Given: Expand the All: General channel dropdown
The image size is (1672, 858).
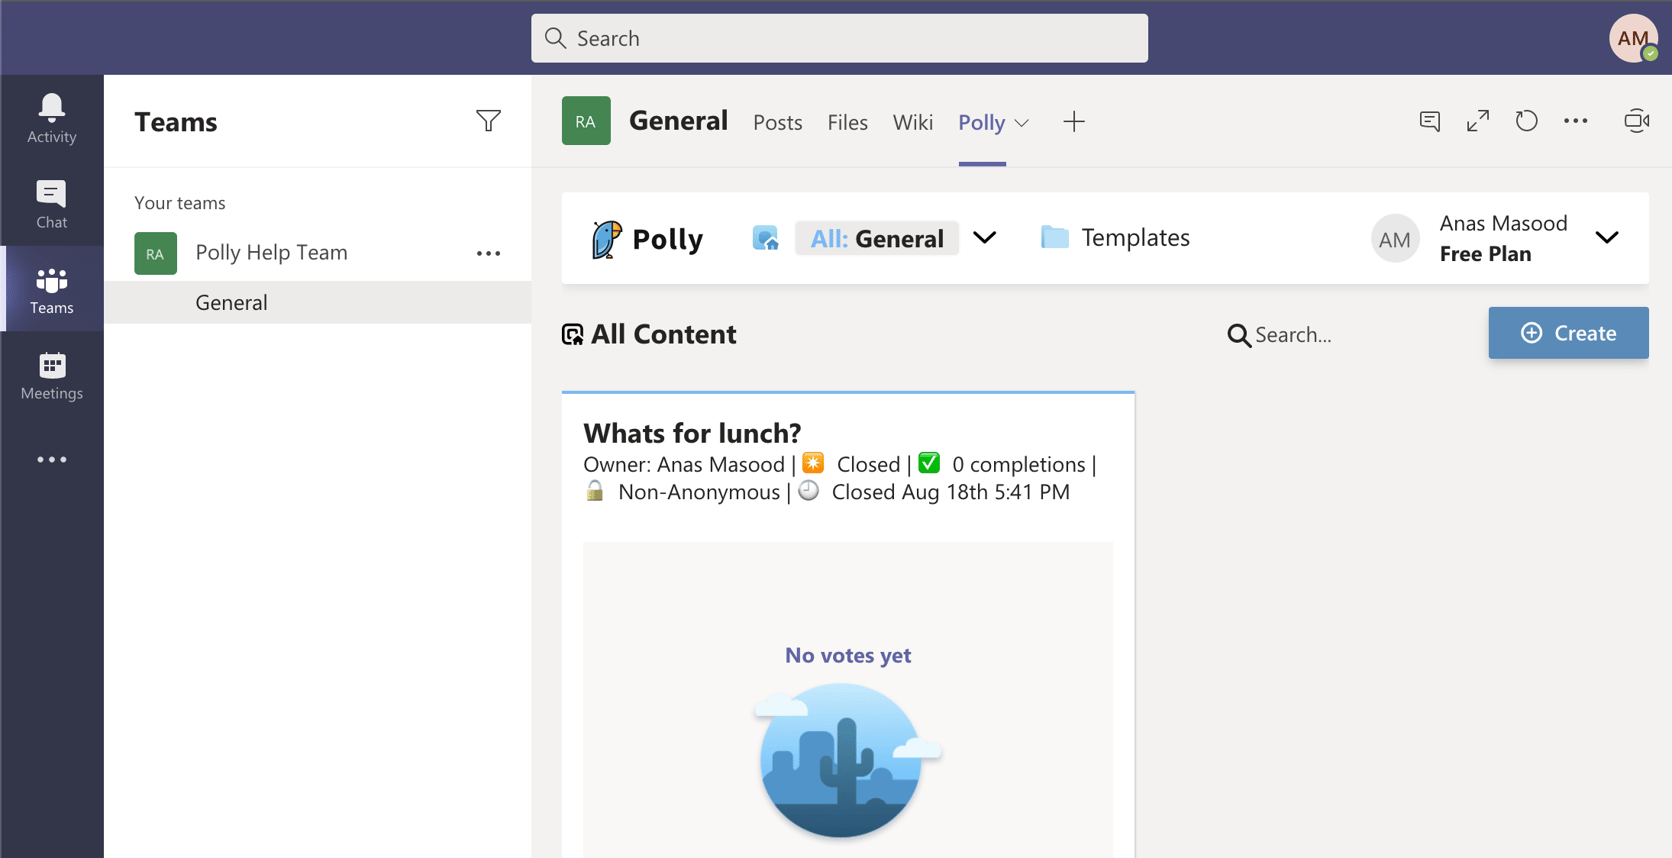Looking at the screenshot, I should coord(985,238).
